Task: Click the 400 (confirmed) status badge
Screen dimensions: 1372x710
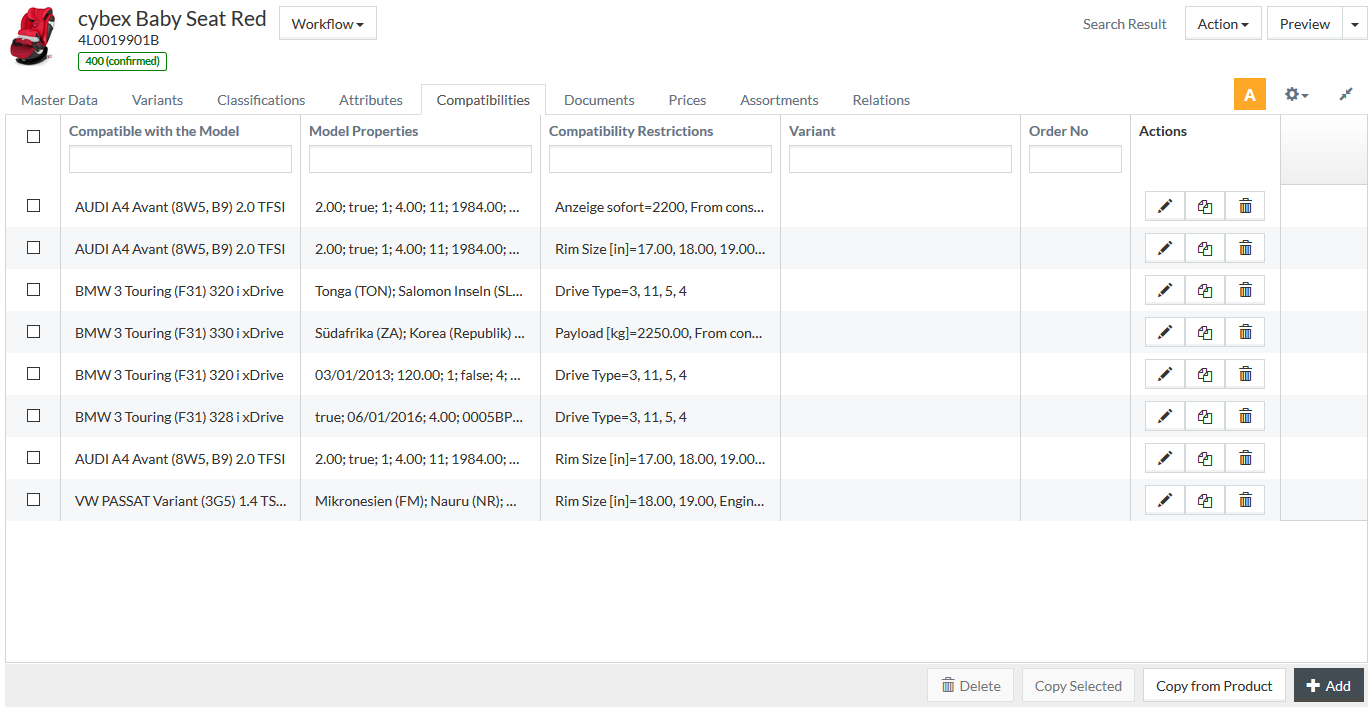Action: (x=122, y=61)
